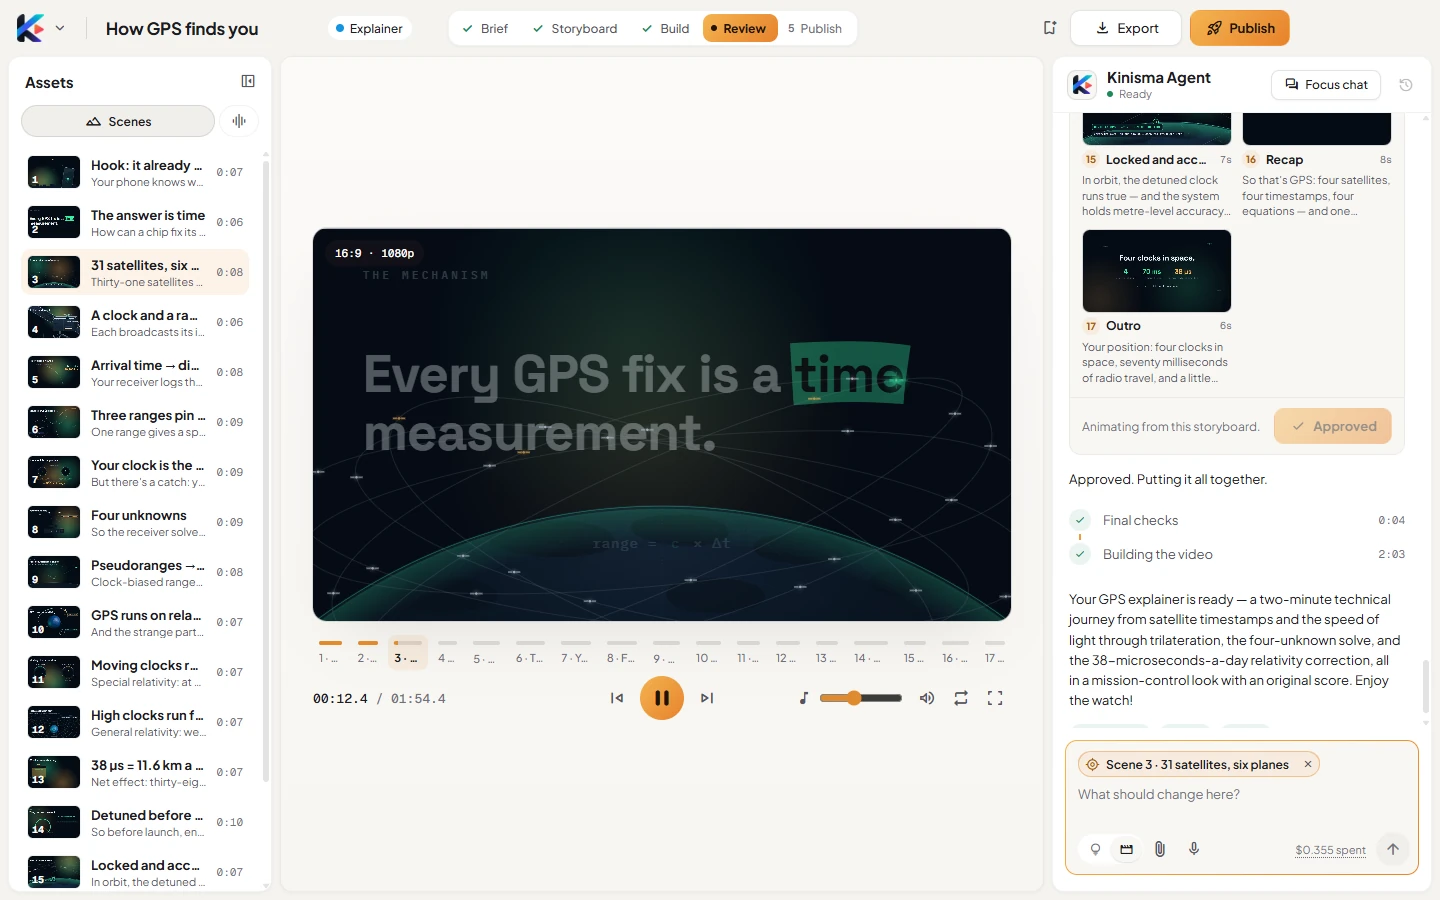This screenshot has width=1440, height=900.
Task: Start voice input with the microphone
Action: click(1194, 849)
